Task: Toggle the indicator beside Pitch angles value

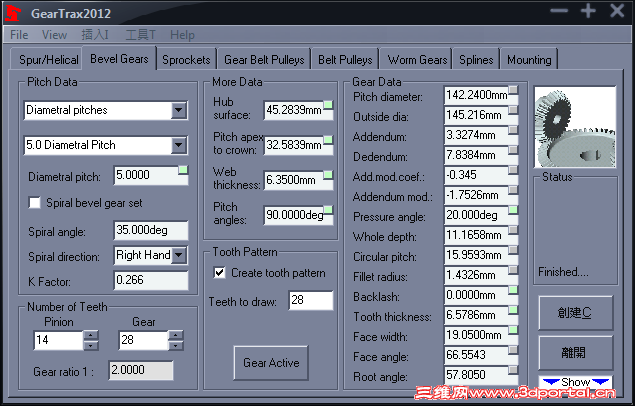Action: (328, 210)
